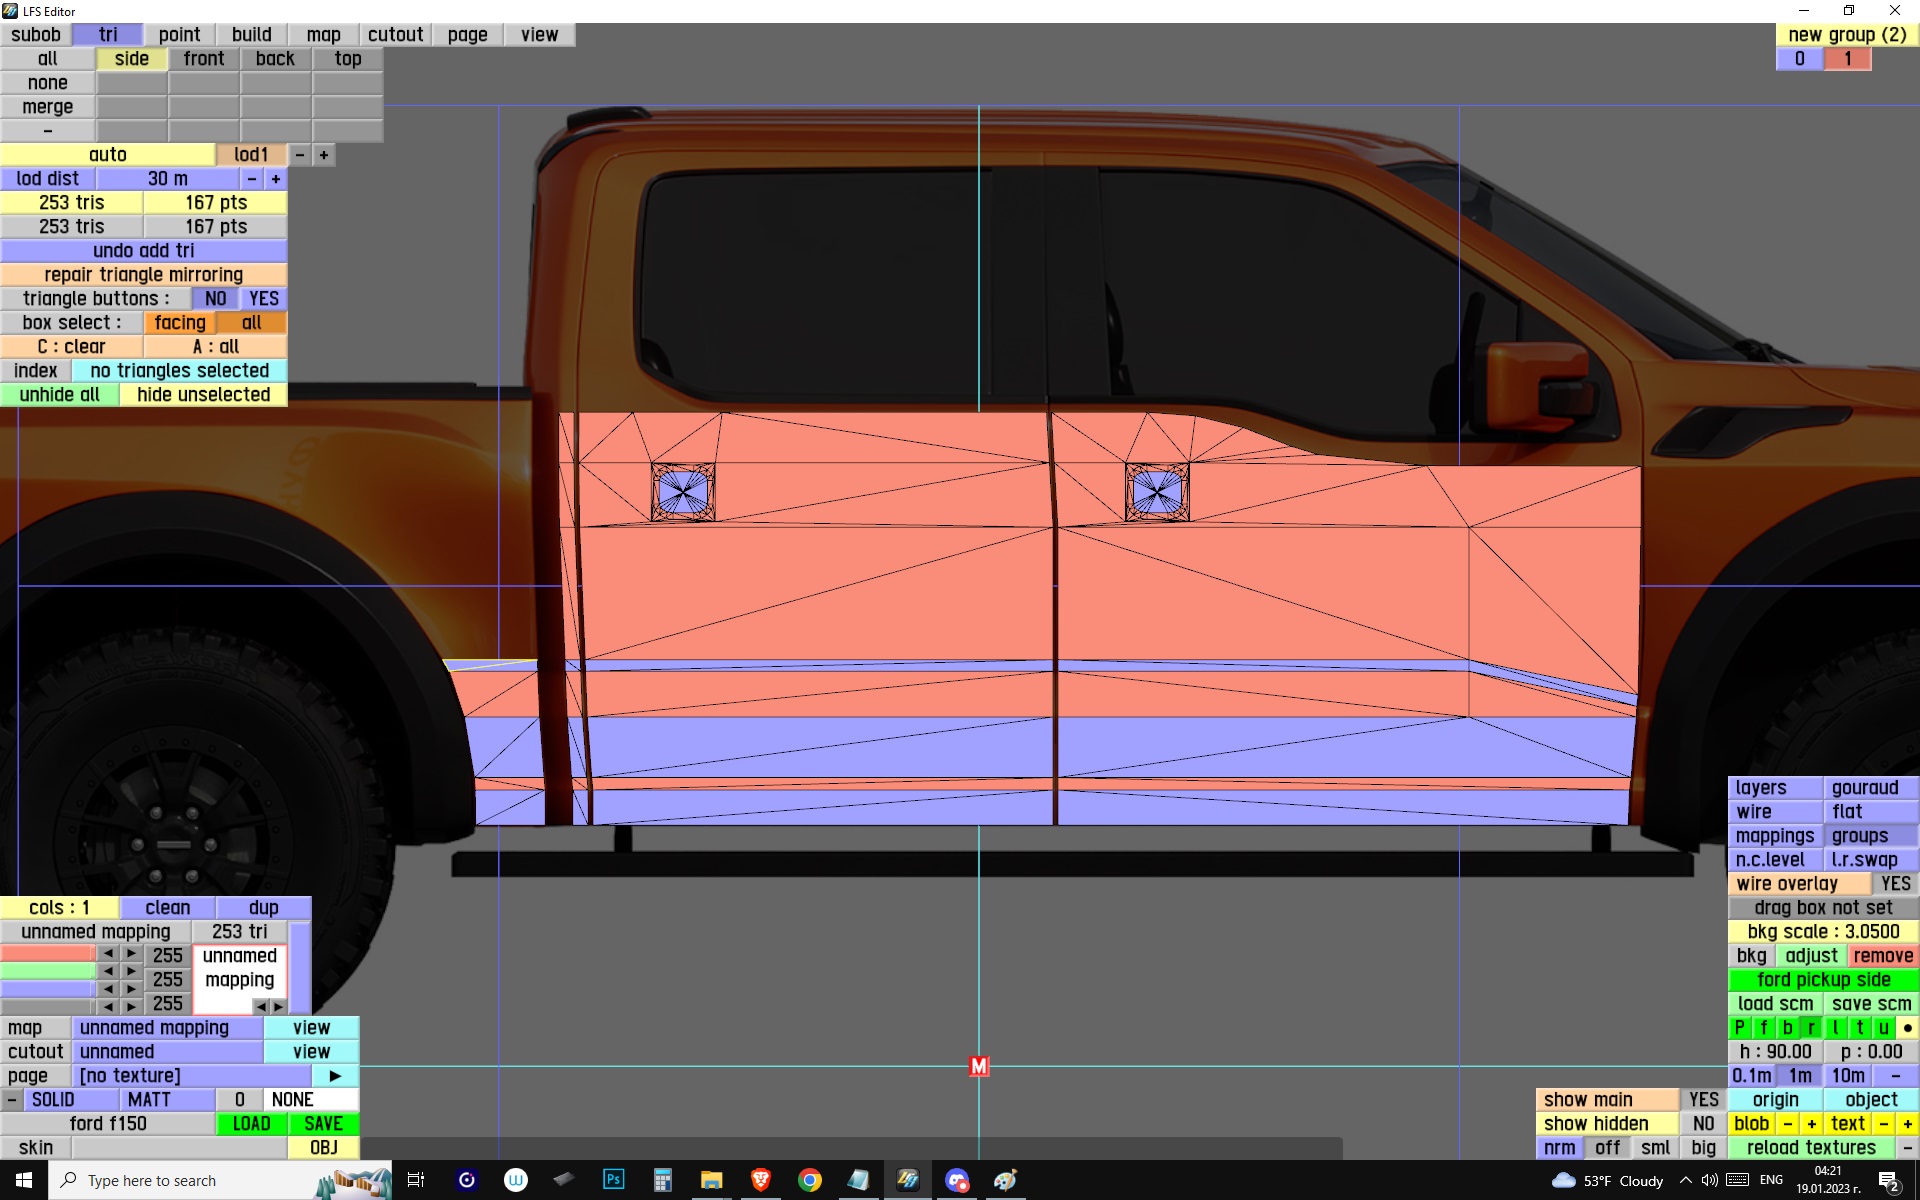Click the green color channel bar
Image resolution: width=1920 pixels, height=1200 pixels.
click(47, 971)
